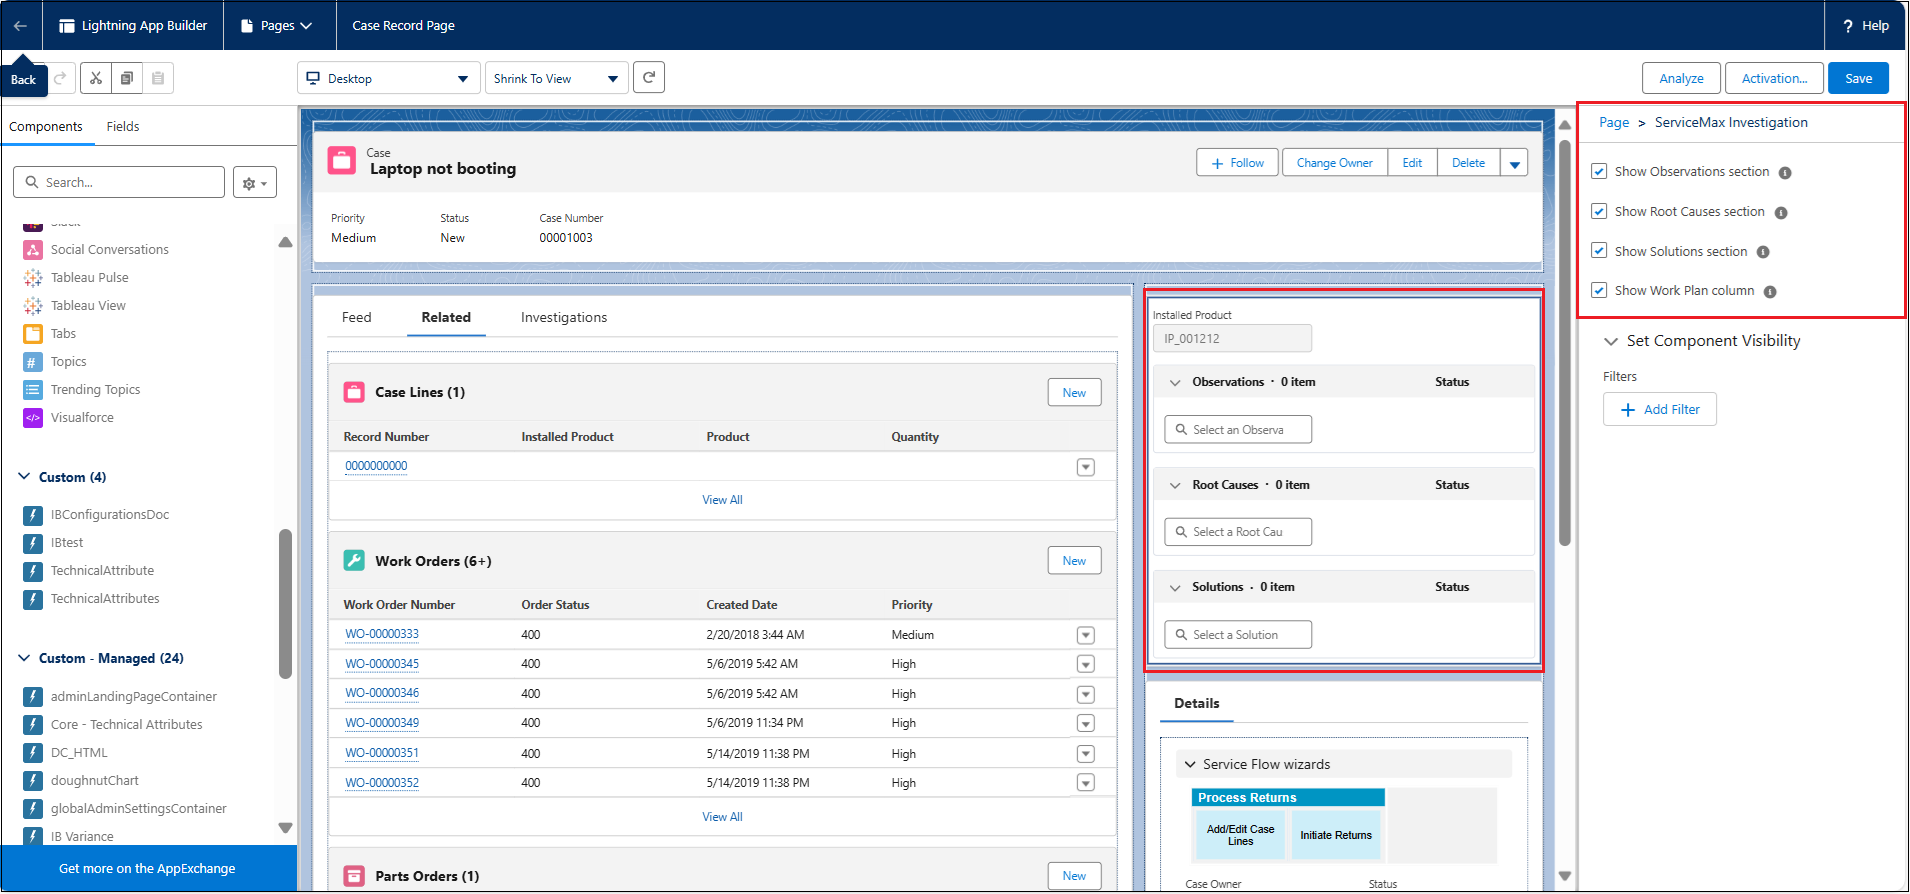Click the Analyze button
This screenshot has width=1910, height=894.
[1681, 78]
